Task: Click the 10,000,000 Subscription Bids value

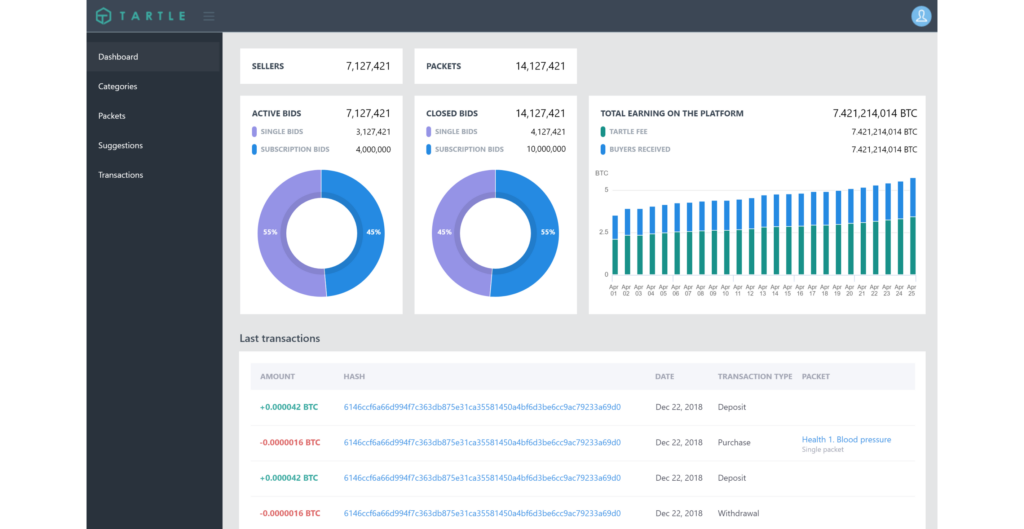Action: click(546, 150)
